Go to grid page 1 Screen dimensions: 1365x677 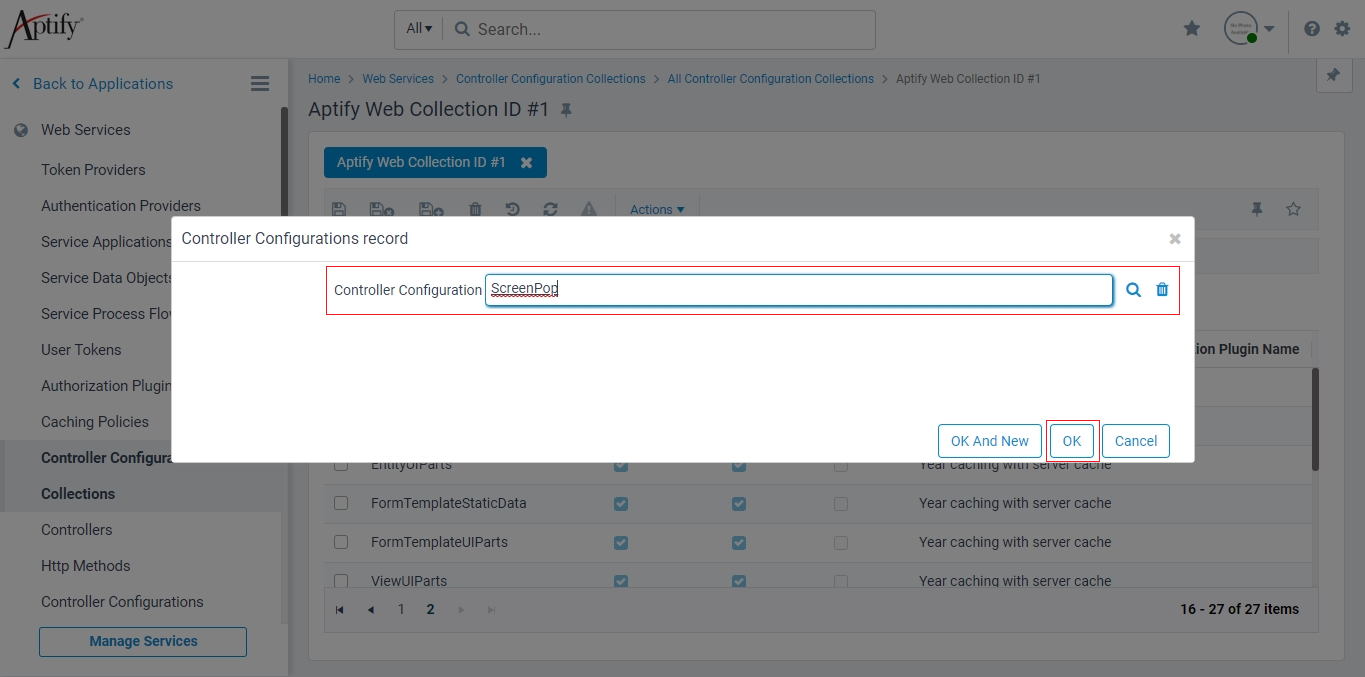tap(401, 609)
